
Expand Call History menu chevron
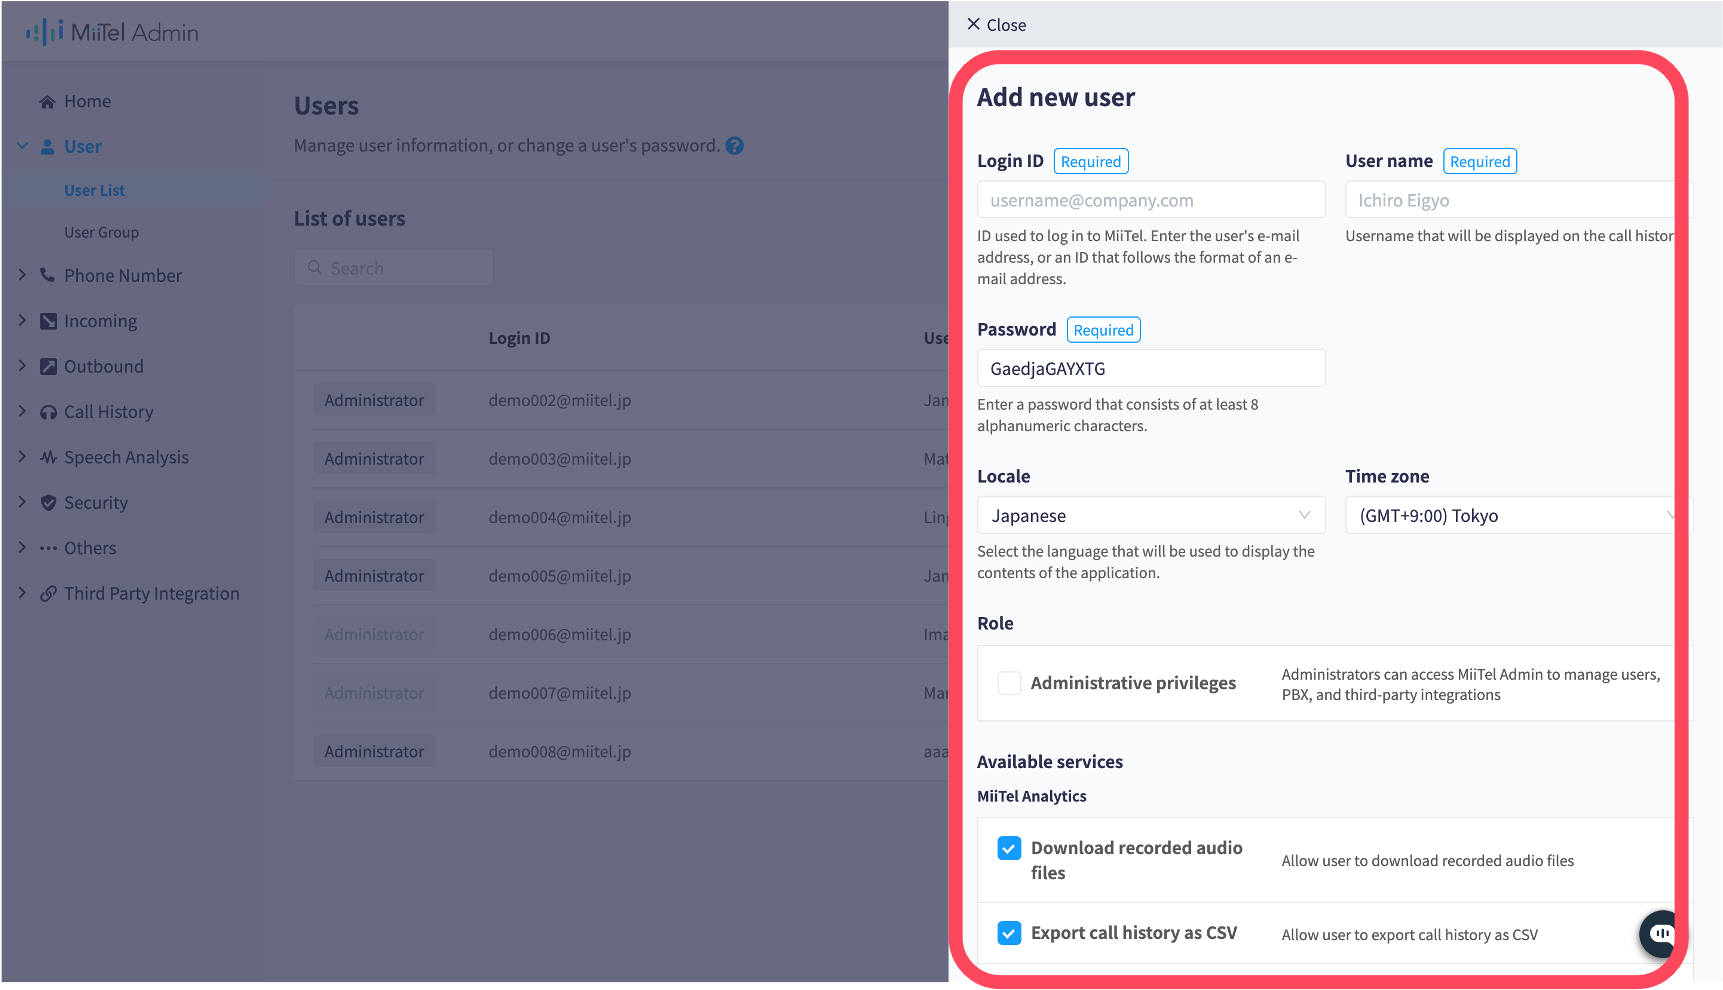click(22, 411)
